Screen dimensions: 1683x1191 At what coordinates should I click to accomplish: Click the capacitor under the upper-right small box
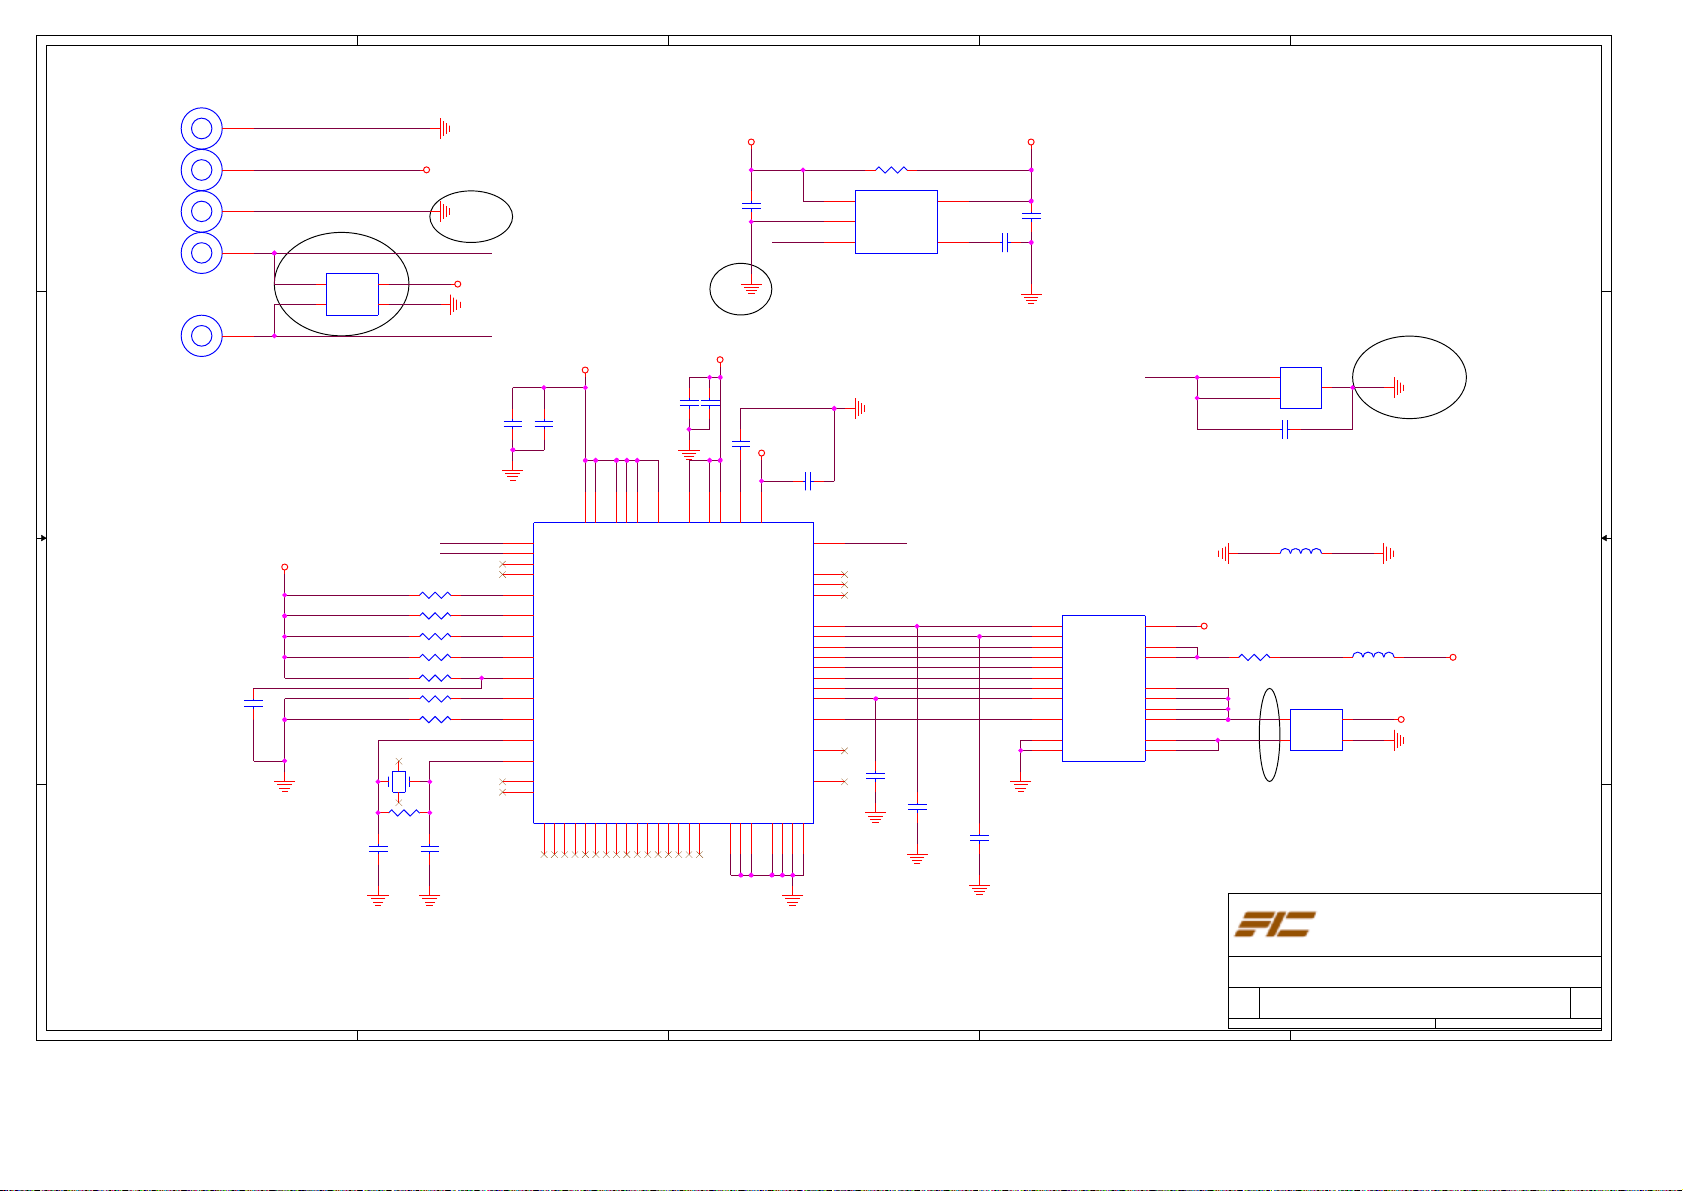tap(1285, 430)
